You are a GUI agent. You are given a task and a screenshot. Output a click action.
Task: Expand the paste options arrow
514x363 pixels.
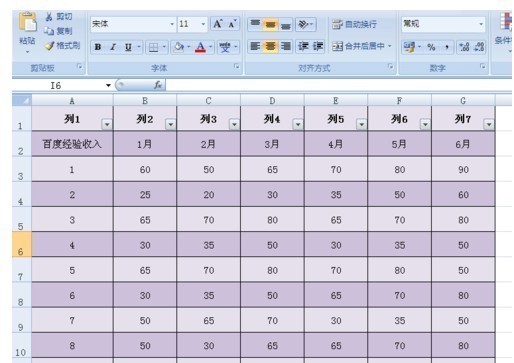pyautogui.click(x=27, y=52)
